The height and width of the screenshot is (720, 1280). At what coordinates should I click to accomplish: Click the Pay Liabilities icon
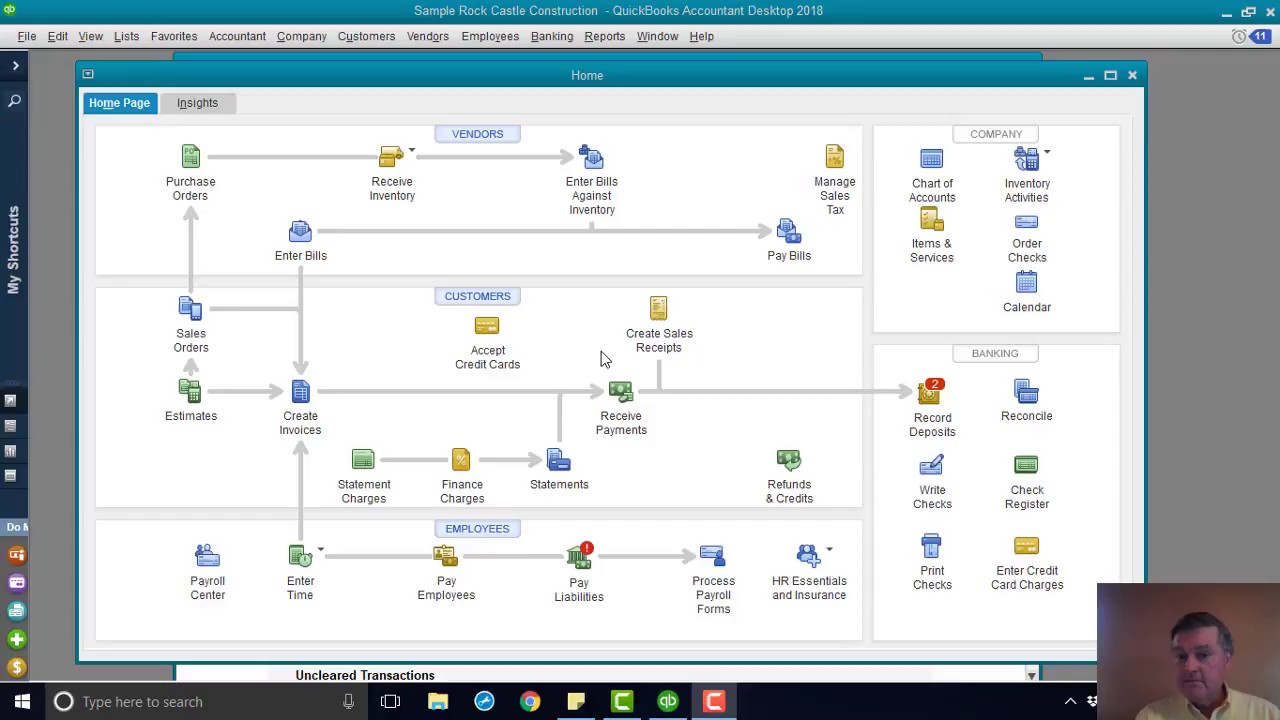[578, 556]
